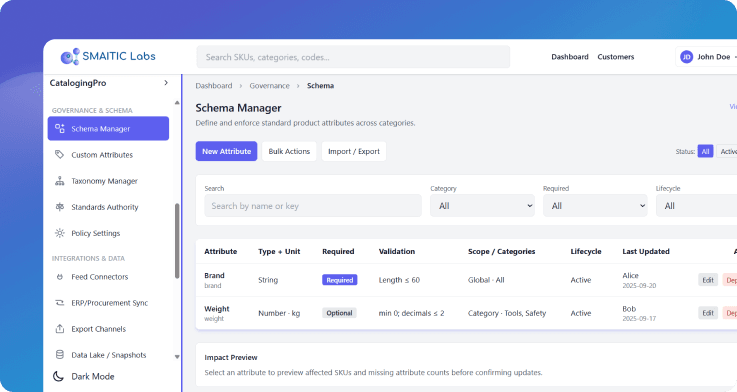Focus the Search by name or key field

[x=313, y=205]
